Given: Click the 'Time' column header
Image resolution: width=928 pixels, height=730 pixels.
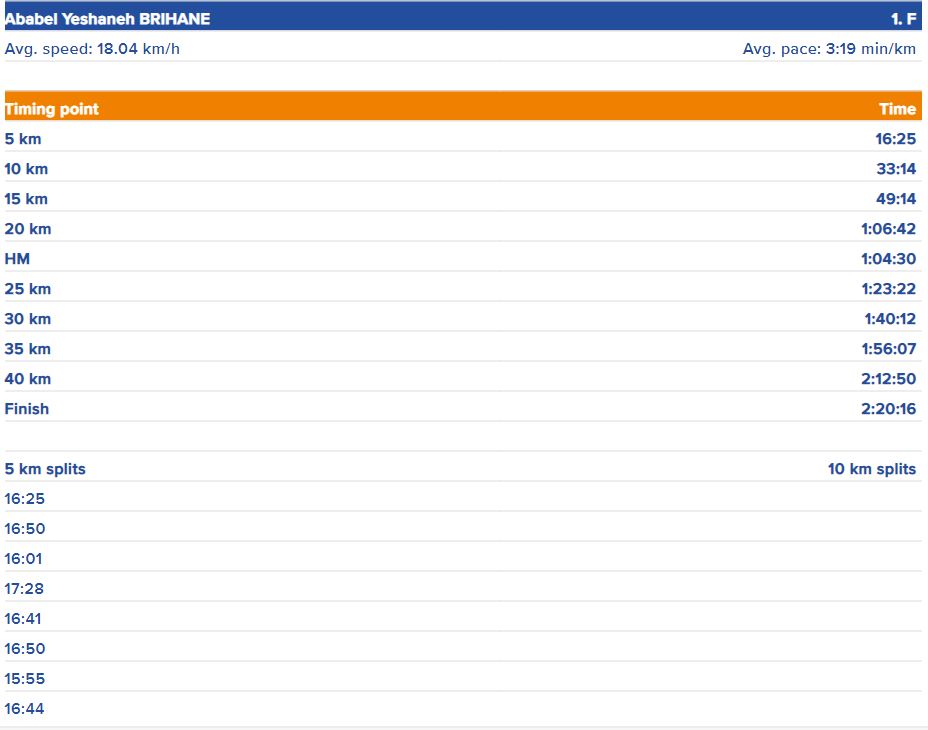Looking at the screenshot, I should click(897, 109).
